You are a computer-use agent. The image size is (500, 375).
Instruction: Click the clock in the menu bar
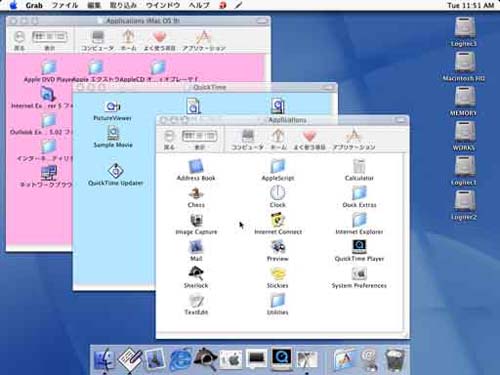470,5
